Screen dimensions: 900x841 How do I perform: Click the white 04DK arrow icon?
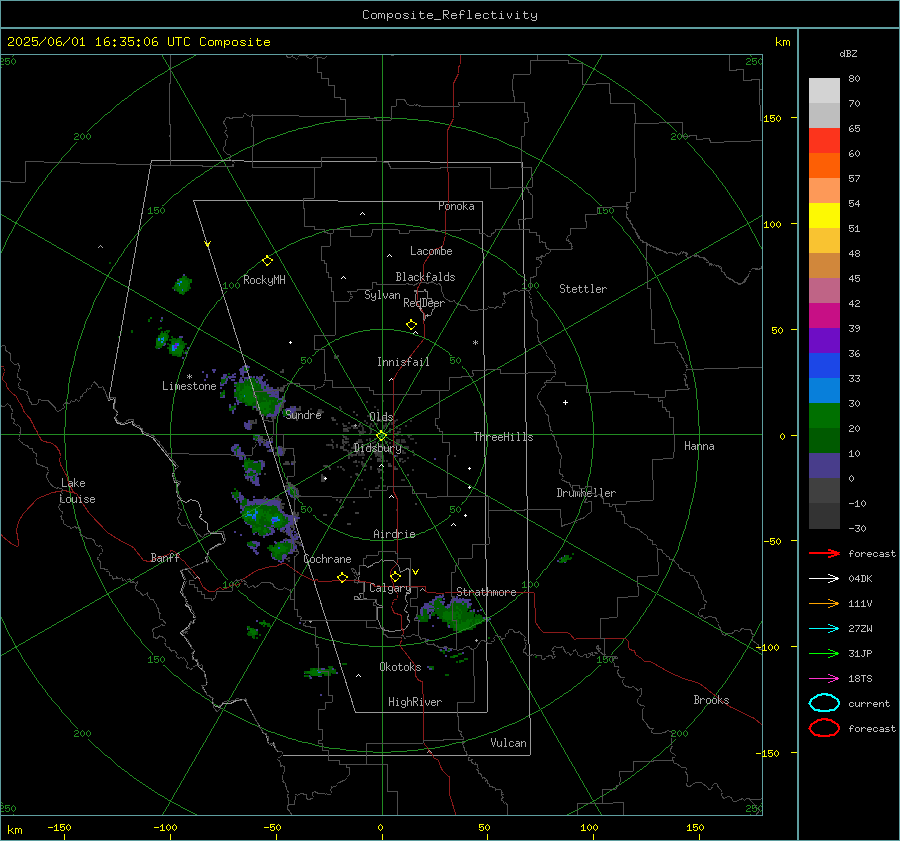pos(824,578)
